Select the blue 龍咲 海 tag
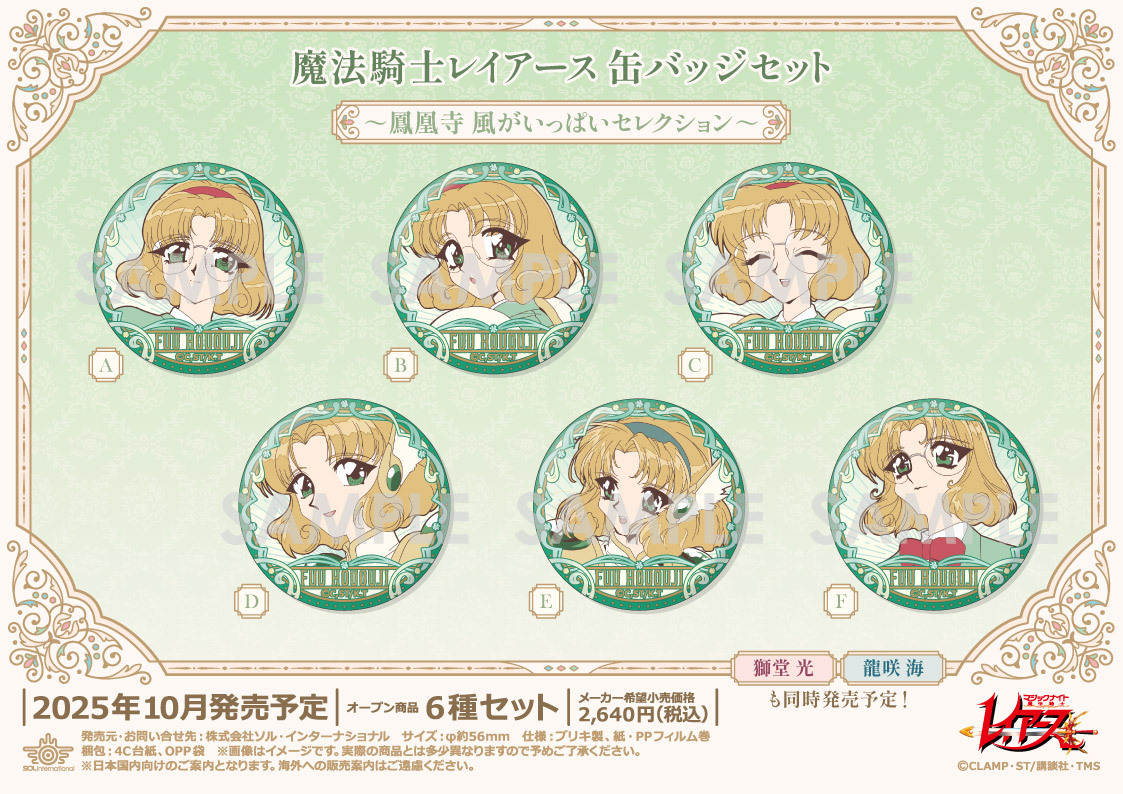Image resolution: width=1123 pixels, height=794 pixels. tap(892, 668)
